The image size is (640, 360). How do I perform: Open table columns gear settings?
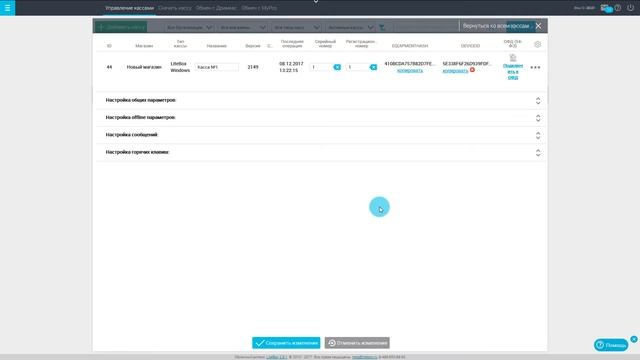[x=538, y=44]
